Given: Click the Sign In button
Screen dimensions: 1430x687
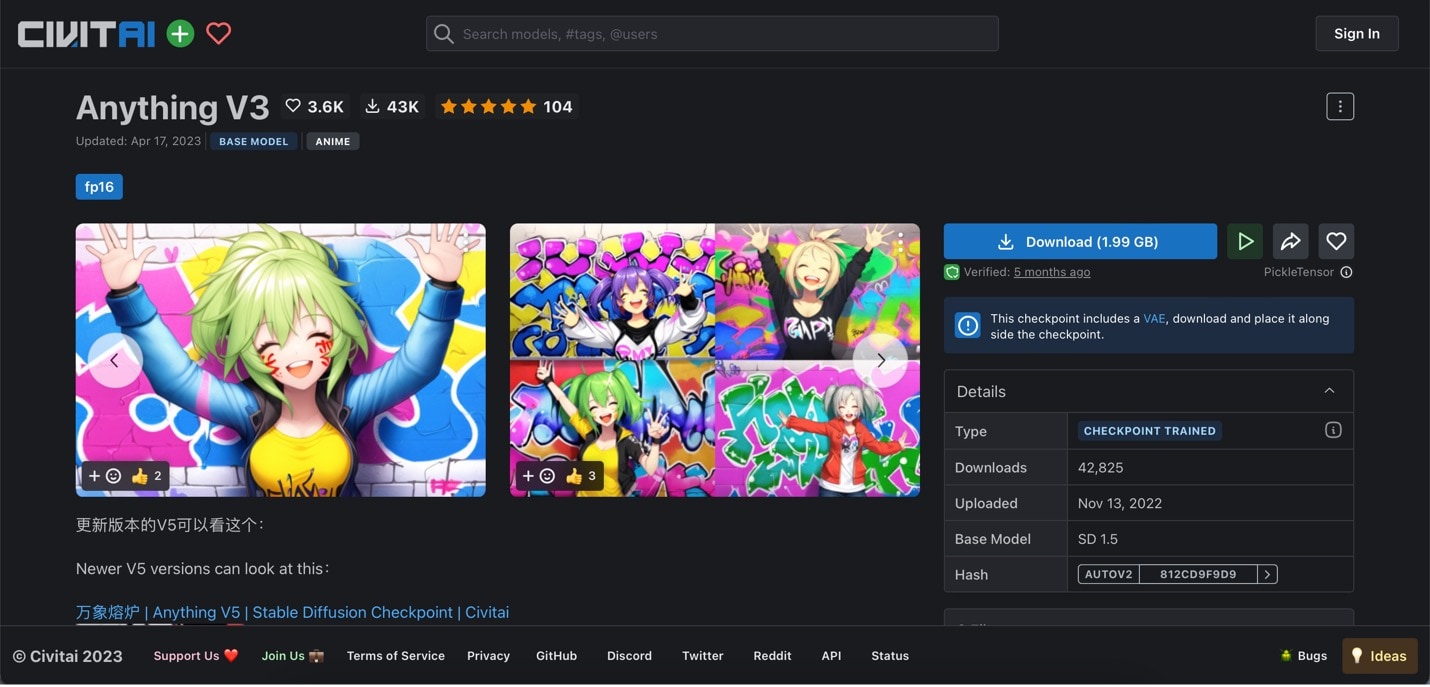Looking at the screenshot, I should (x=1356, y=34).
